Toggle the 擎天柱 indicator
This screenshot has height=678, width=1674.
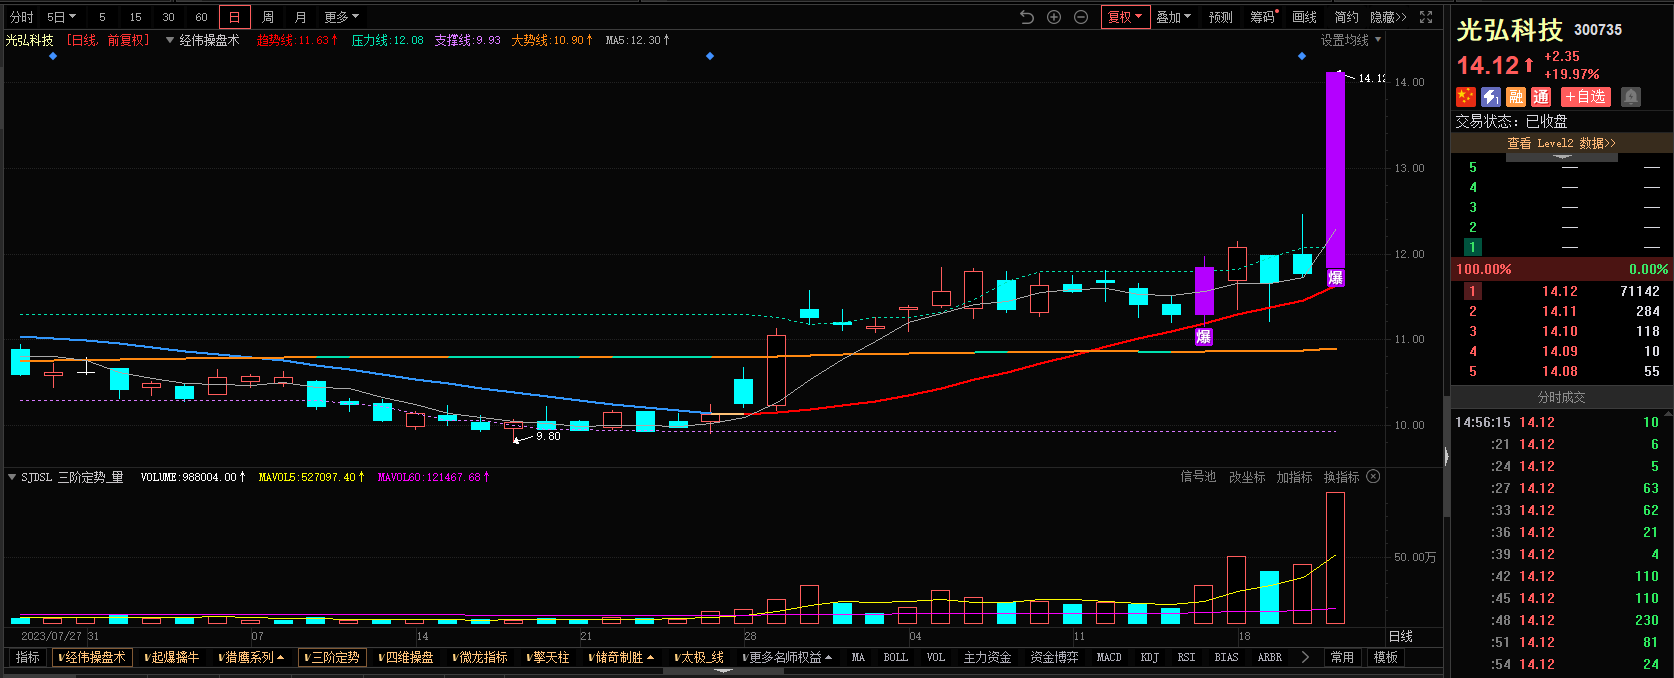coord(548,657)
